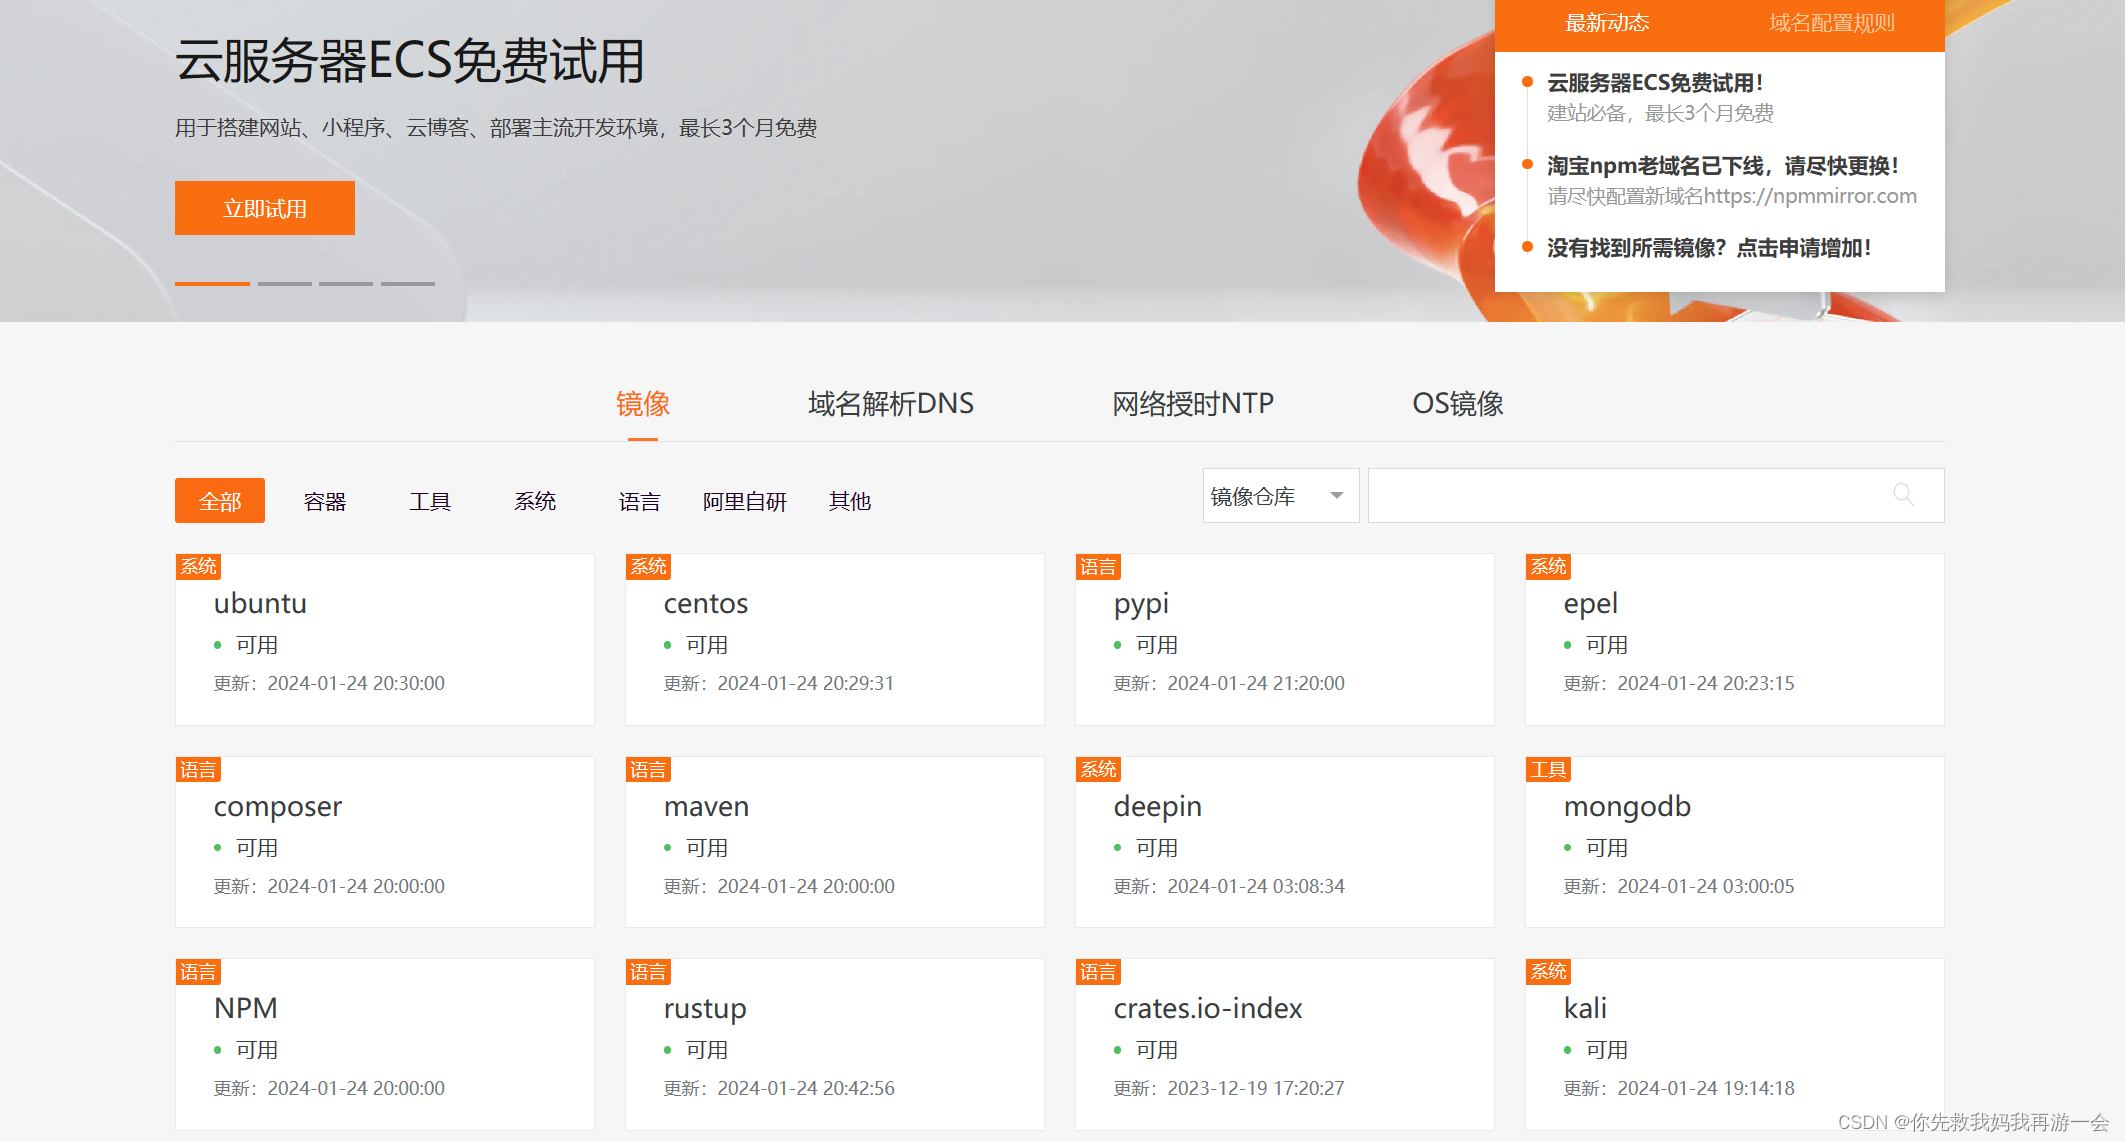The width and height of the screenshot is (2125, 1142).
Task: Click epel update time 2024-01-24 20:23:15
Action: tap(1706, 683)
